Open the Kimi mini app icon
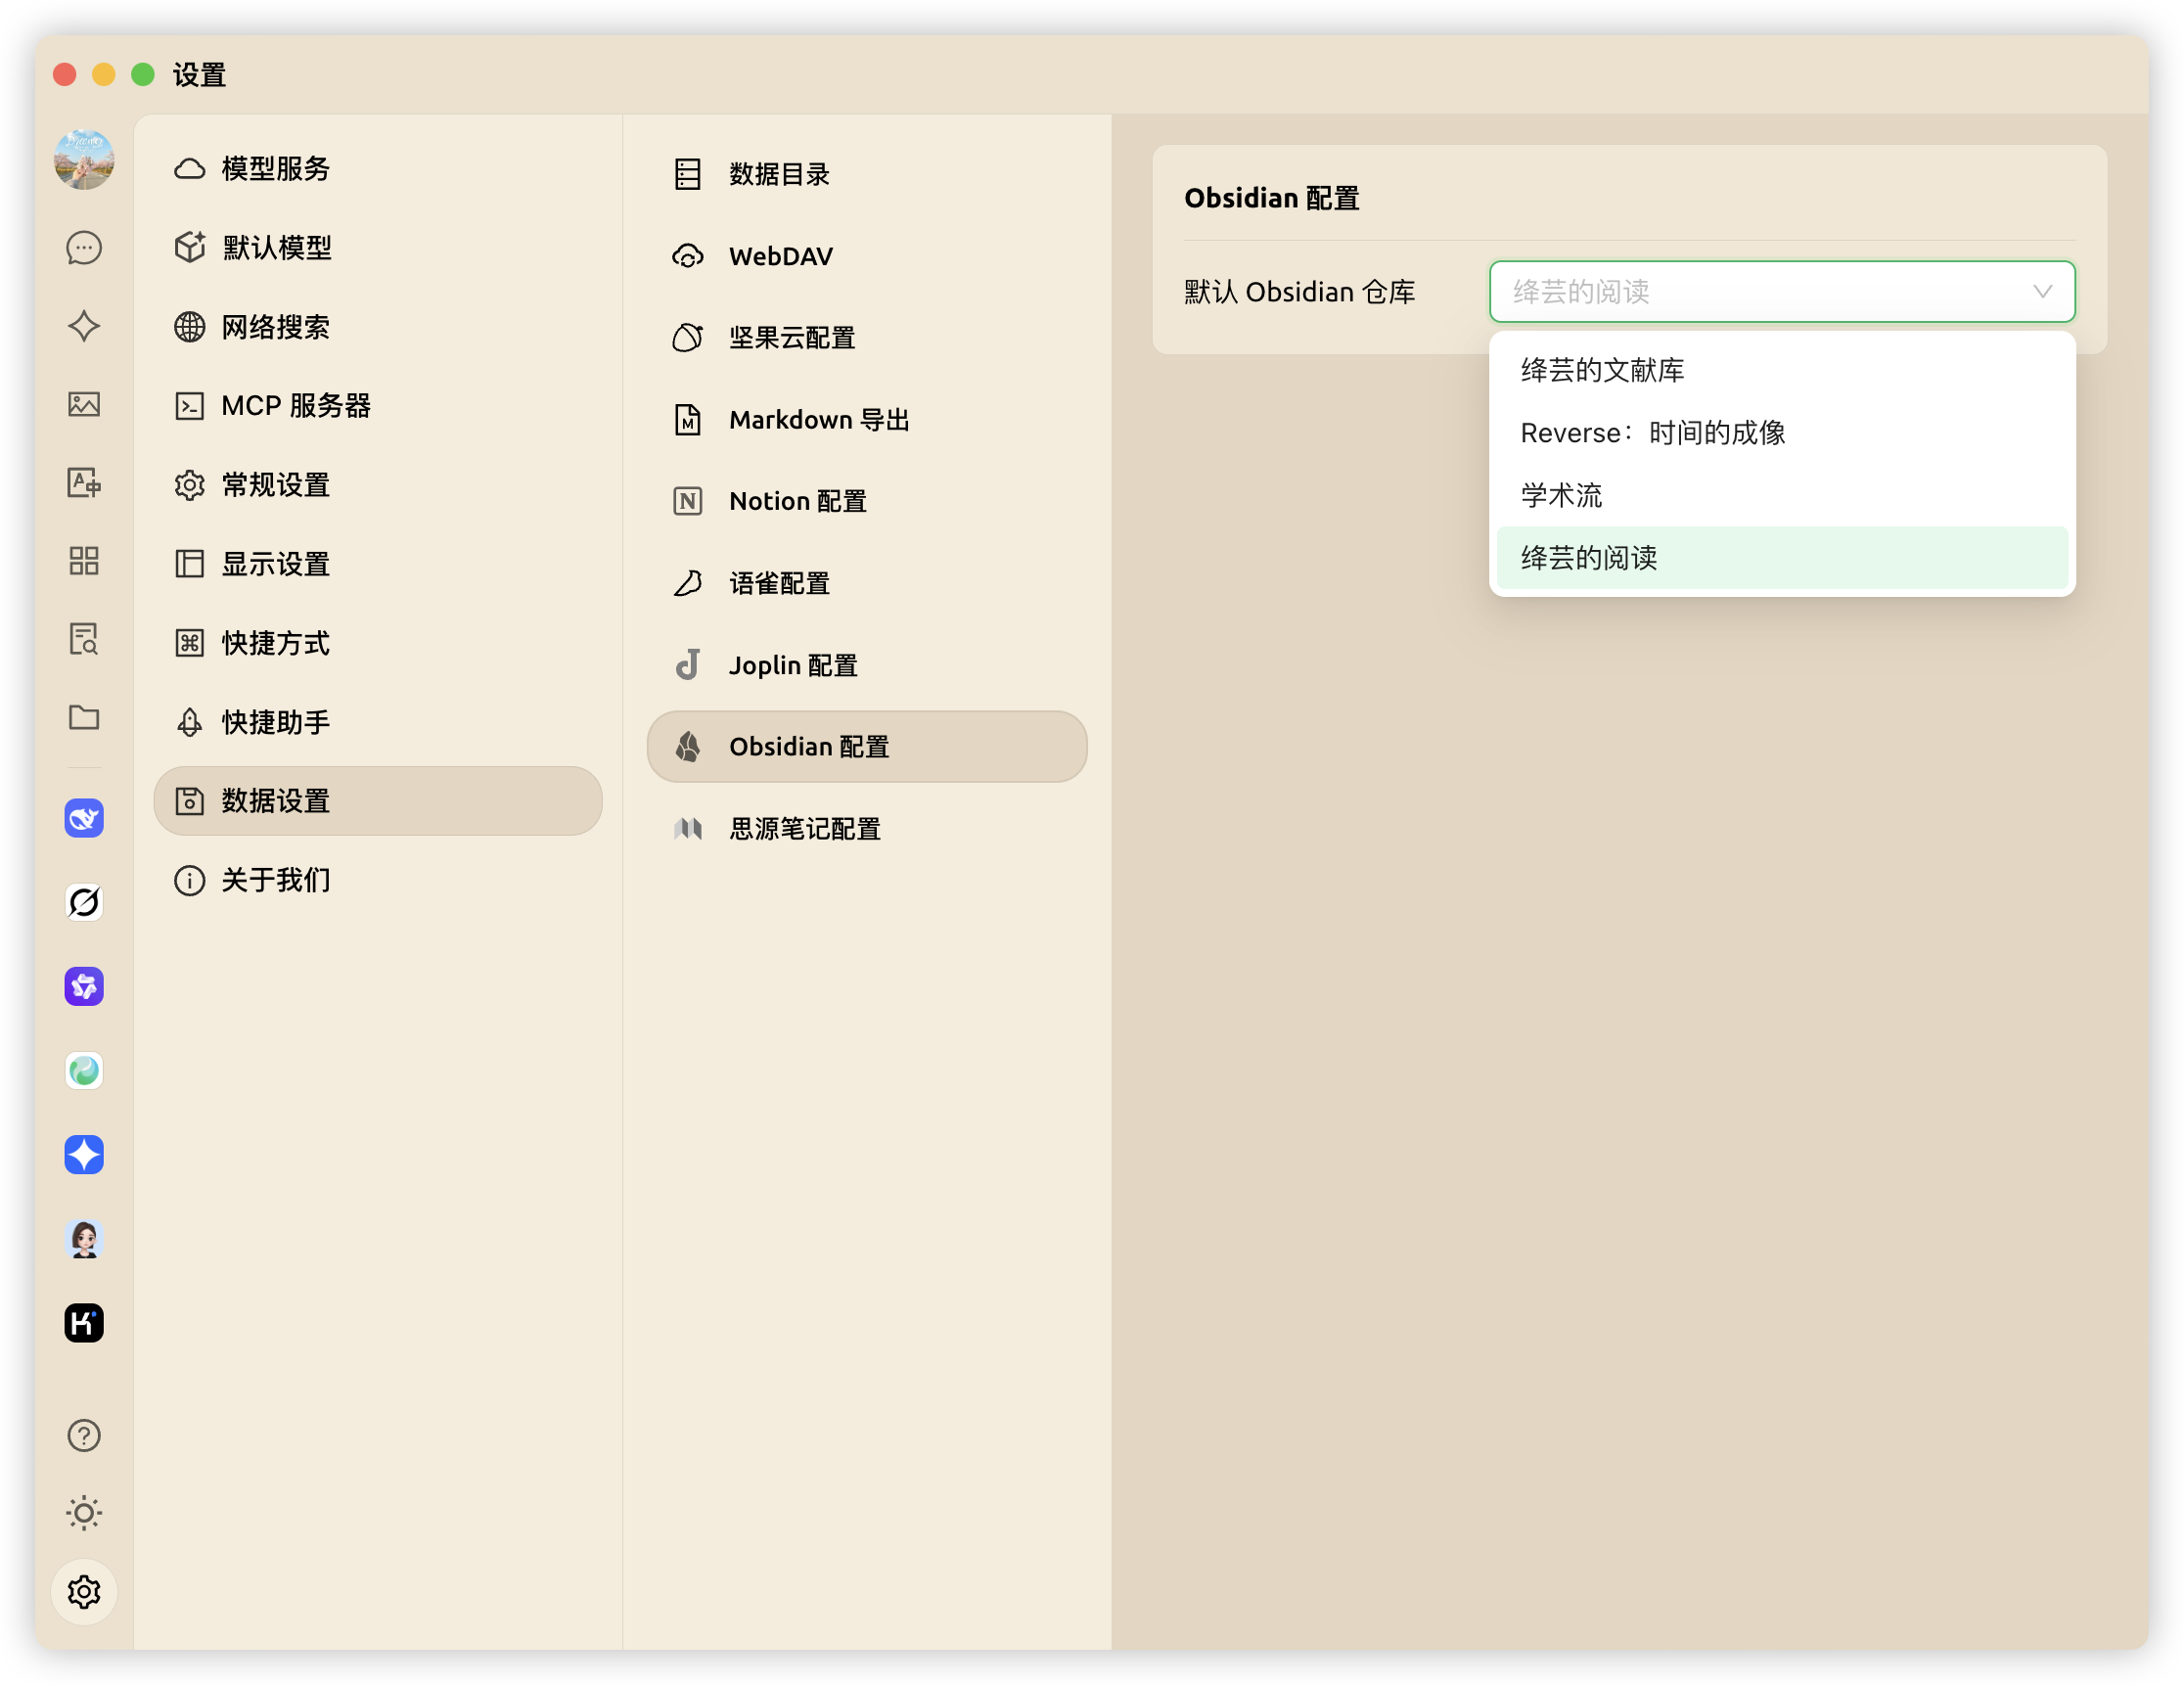 click(84, 1323)
